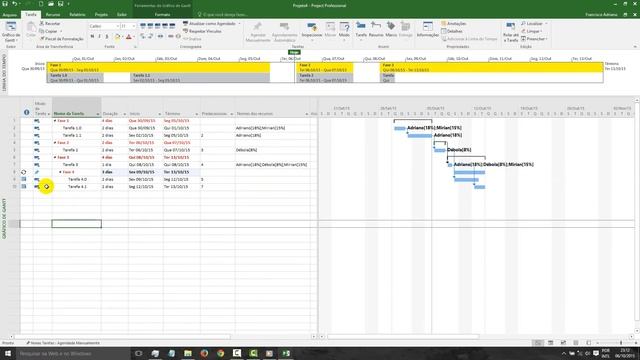Screen dimensions: 640x360
Task: Click Rolar até a Tarefa
Action: click(511, 32)
